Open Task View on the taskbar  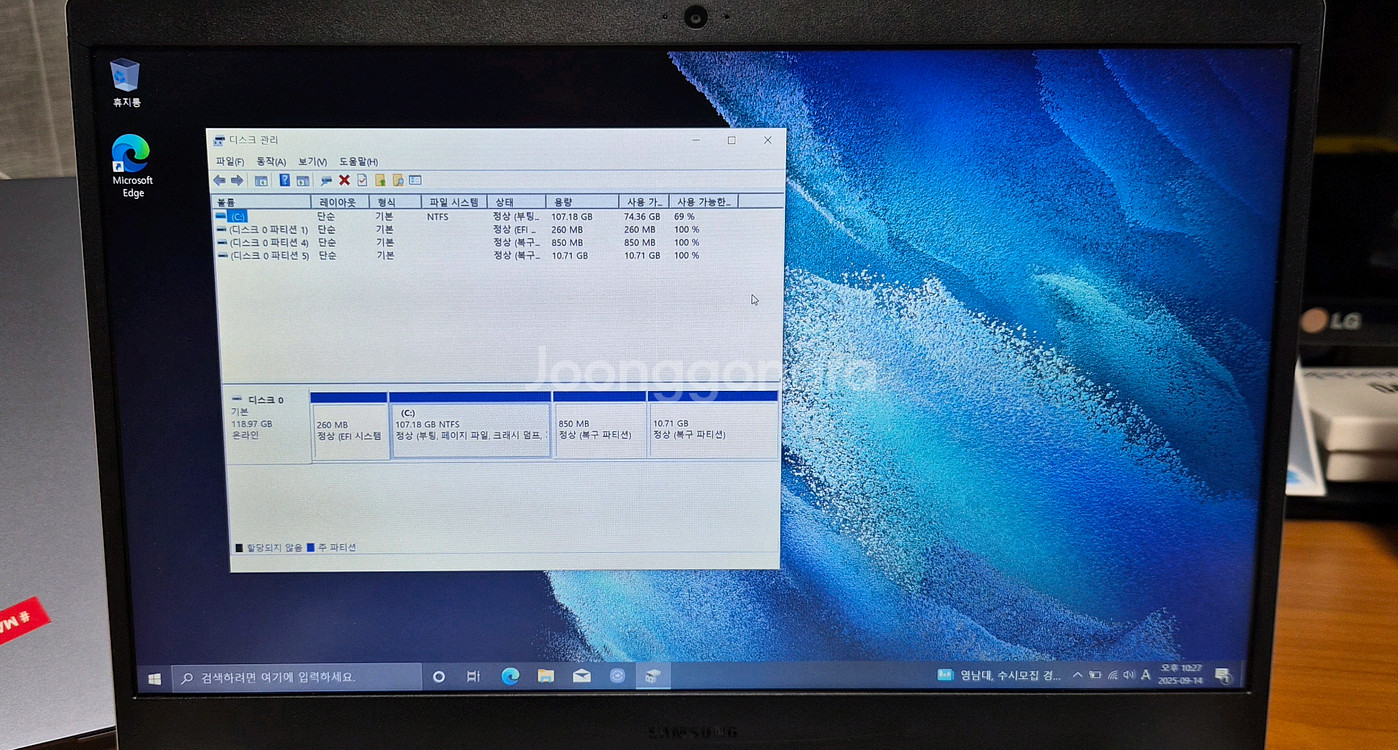coord(474,677)
